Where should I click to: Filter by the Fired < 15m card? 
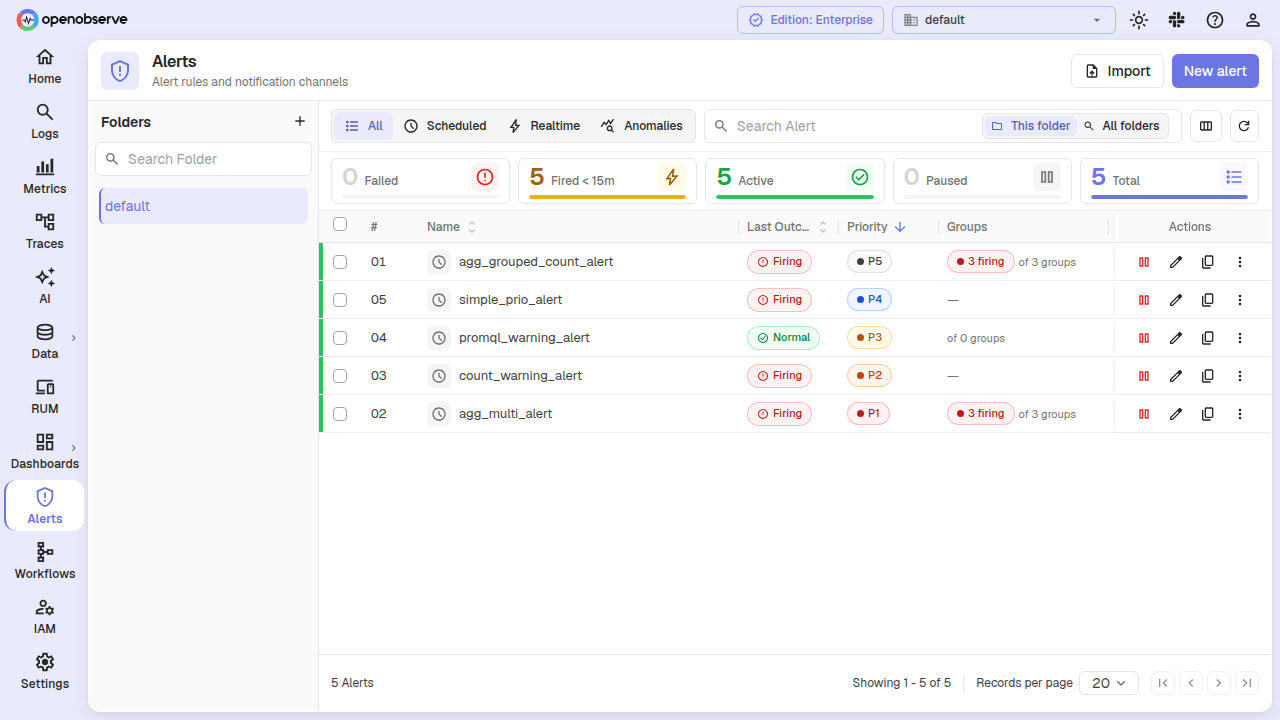(x=607, y=180)
